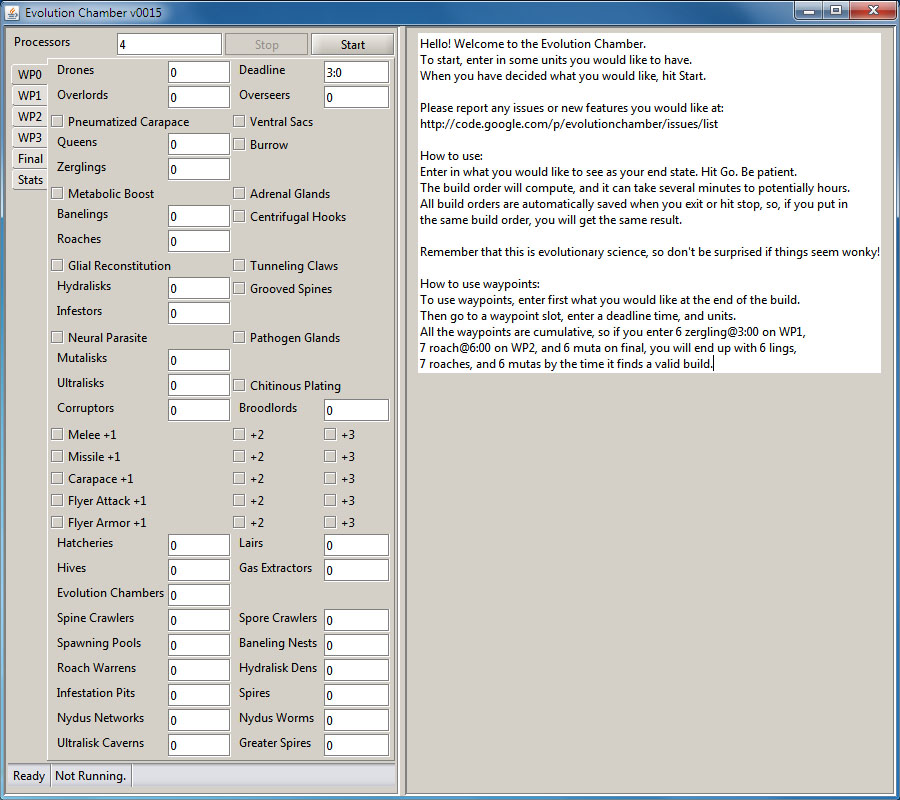
Task: Enable Neural Parasite
Action: (57, 337)
